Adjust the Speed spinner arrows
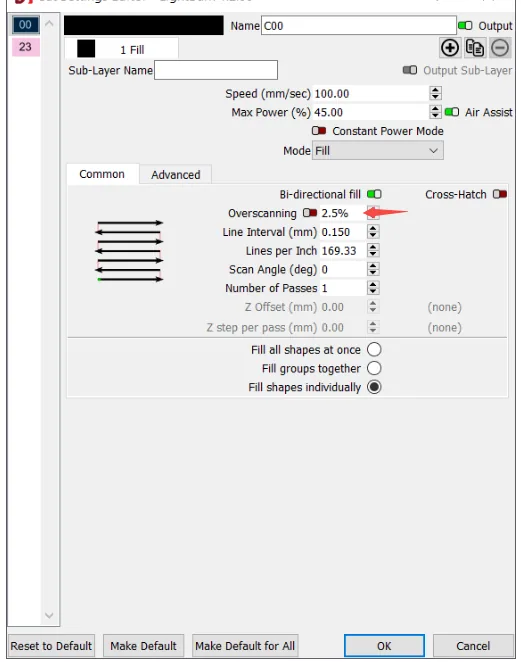This screenshot has height=662, width=521. (x=435, y=93)
